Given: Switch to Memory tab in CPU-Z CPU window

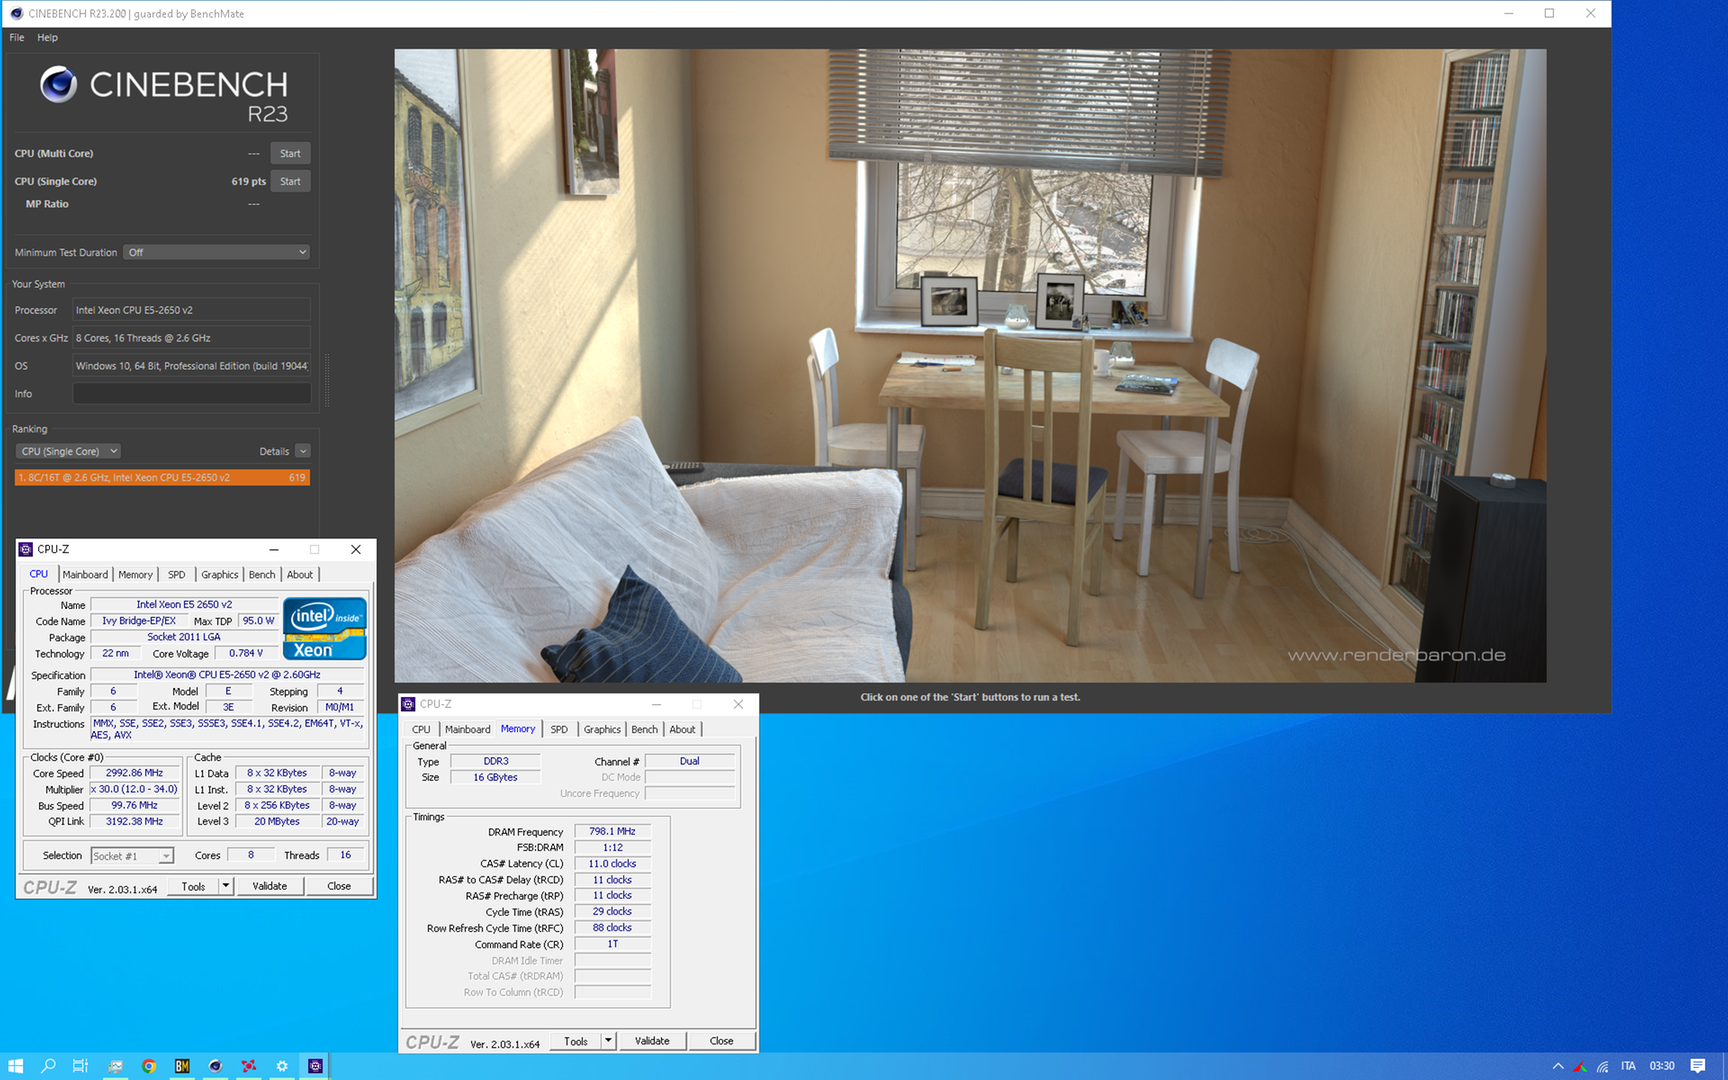Looking at the screenshot, I should [136, 575].
